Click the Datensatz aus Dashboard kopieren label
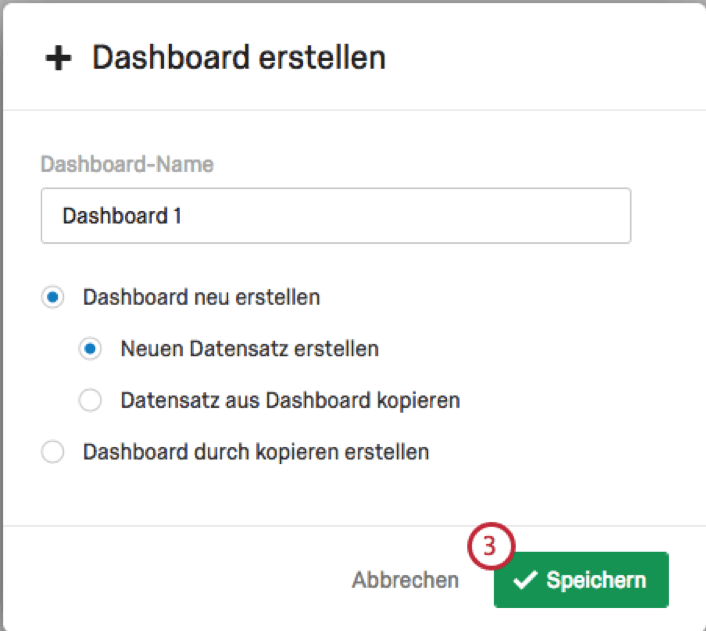This screenshot has width=706, height=631. pos(290,400)
